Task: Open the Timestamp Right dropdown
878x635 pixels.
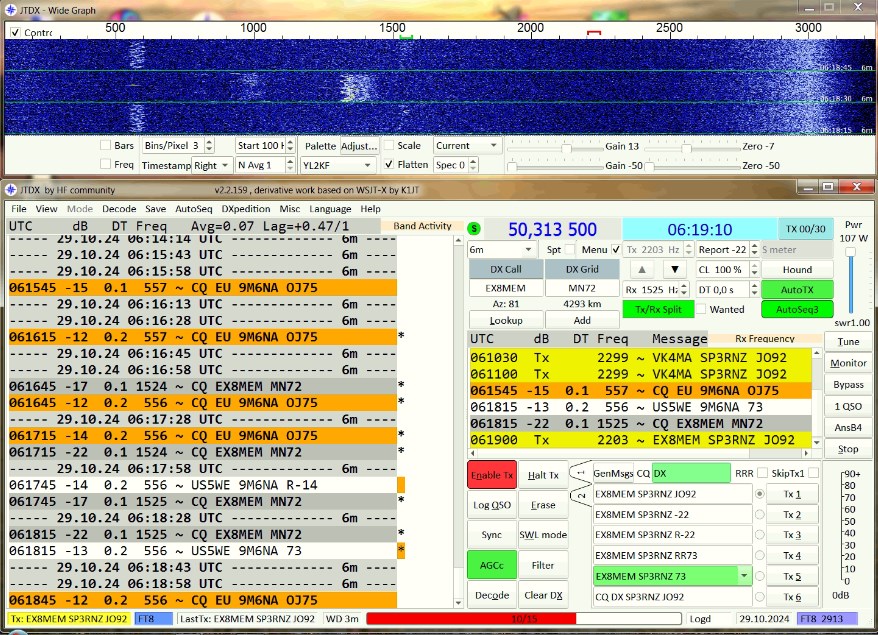Action: click(x=211, y=165)
